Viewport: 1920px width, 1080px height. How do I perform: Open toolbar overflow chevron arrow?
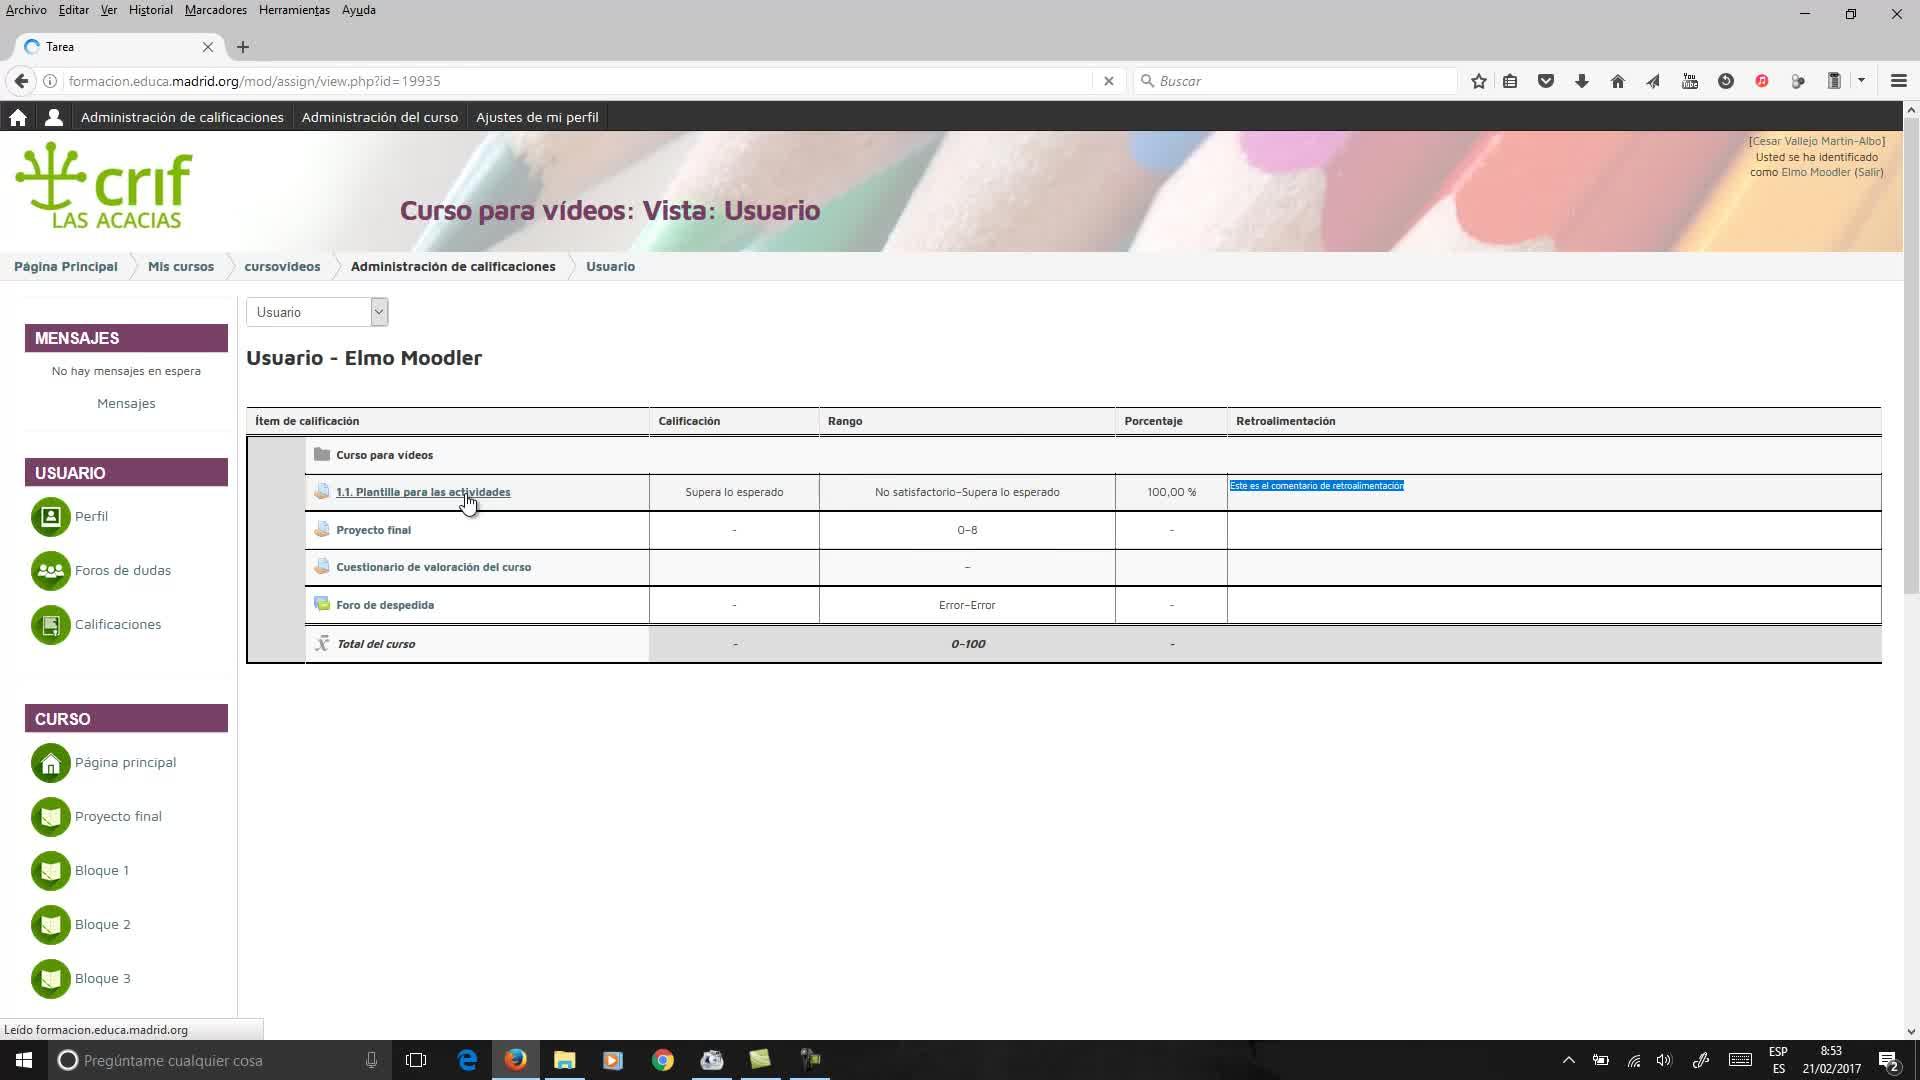pos(1861,81)
